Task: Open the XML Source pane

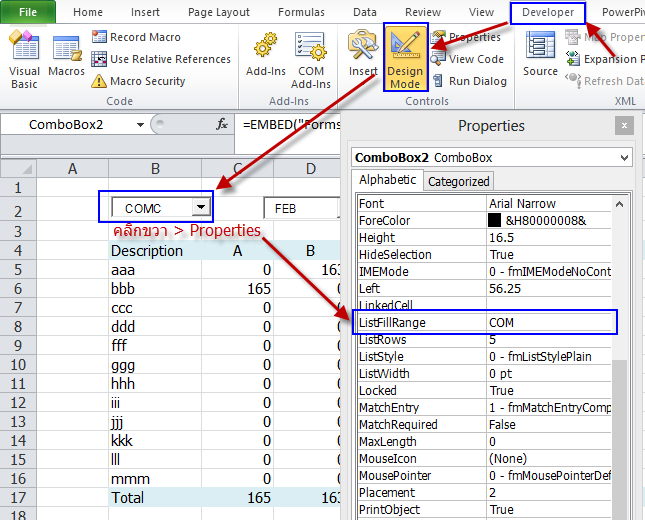Action: [540, 57]
